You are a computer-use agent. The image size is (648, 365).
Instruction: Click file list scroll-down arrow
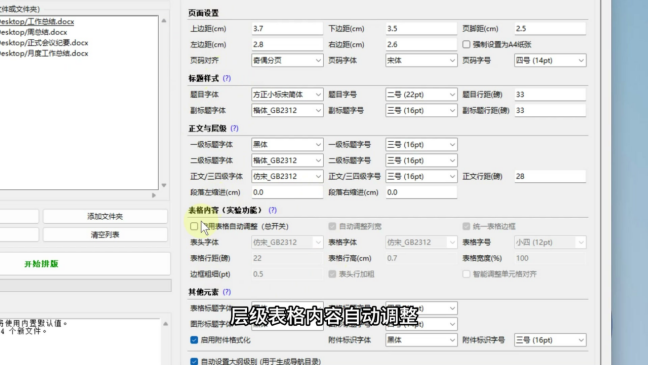pos(164,186)
